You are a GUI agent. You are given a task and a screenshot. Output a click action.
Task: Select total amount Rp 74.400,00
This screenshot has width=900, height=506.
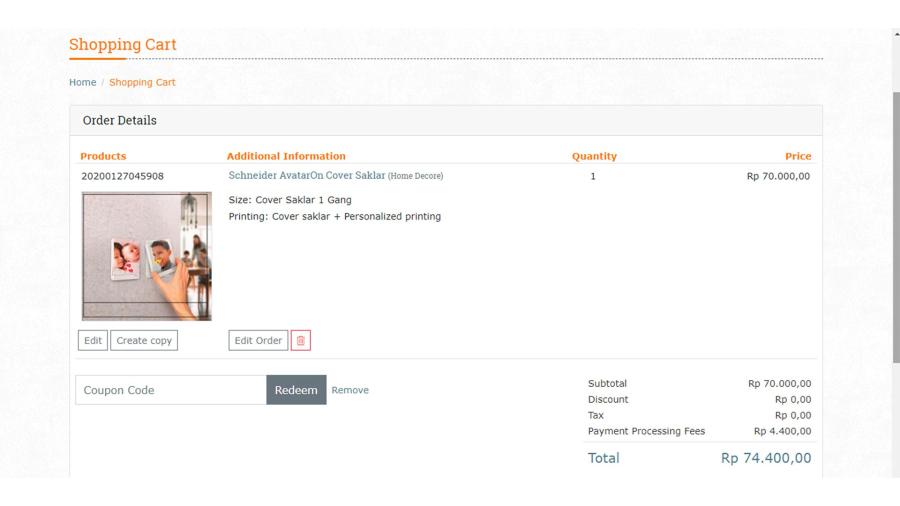click(x=766, y=458)
